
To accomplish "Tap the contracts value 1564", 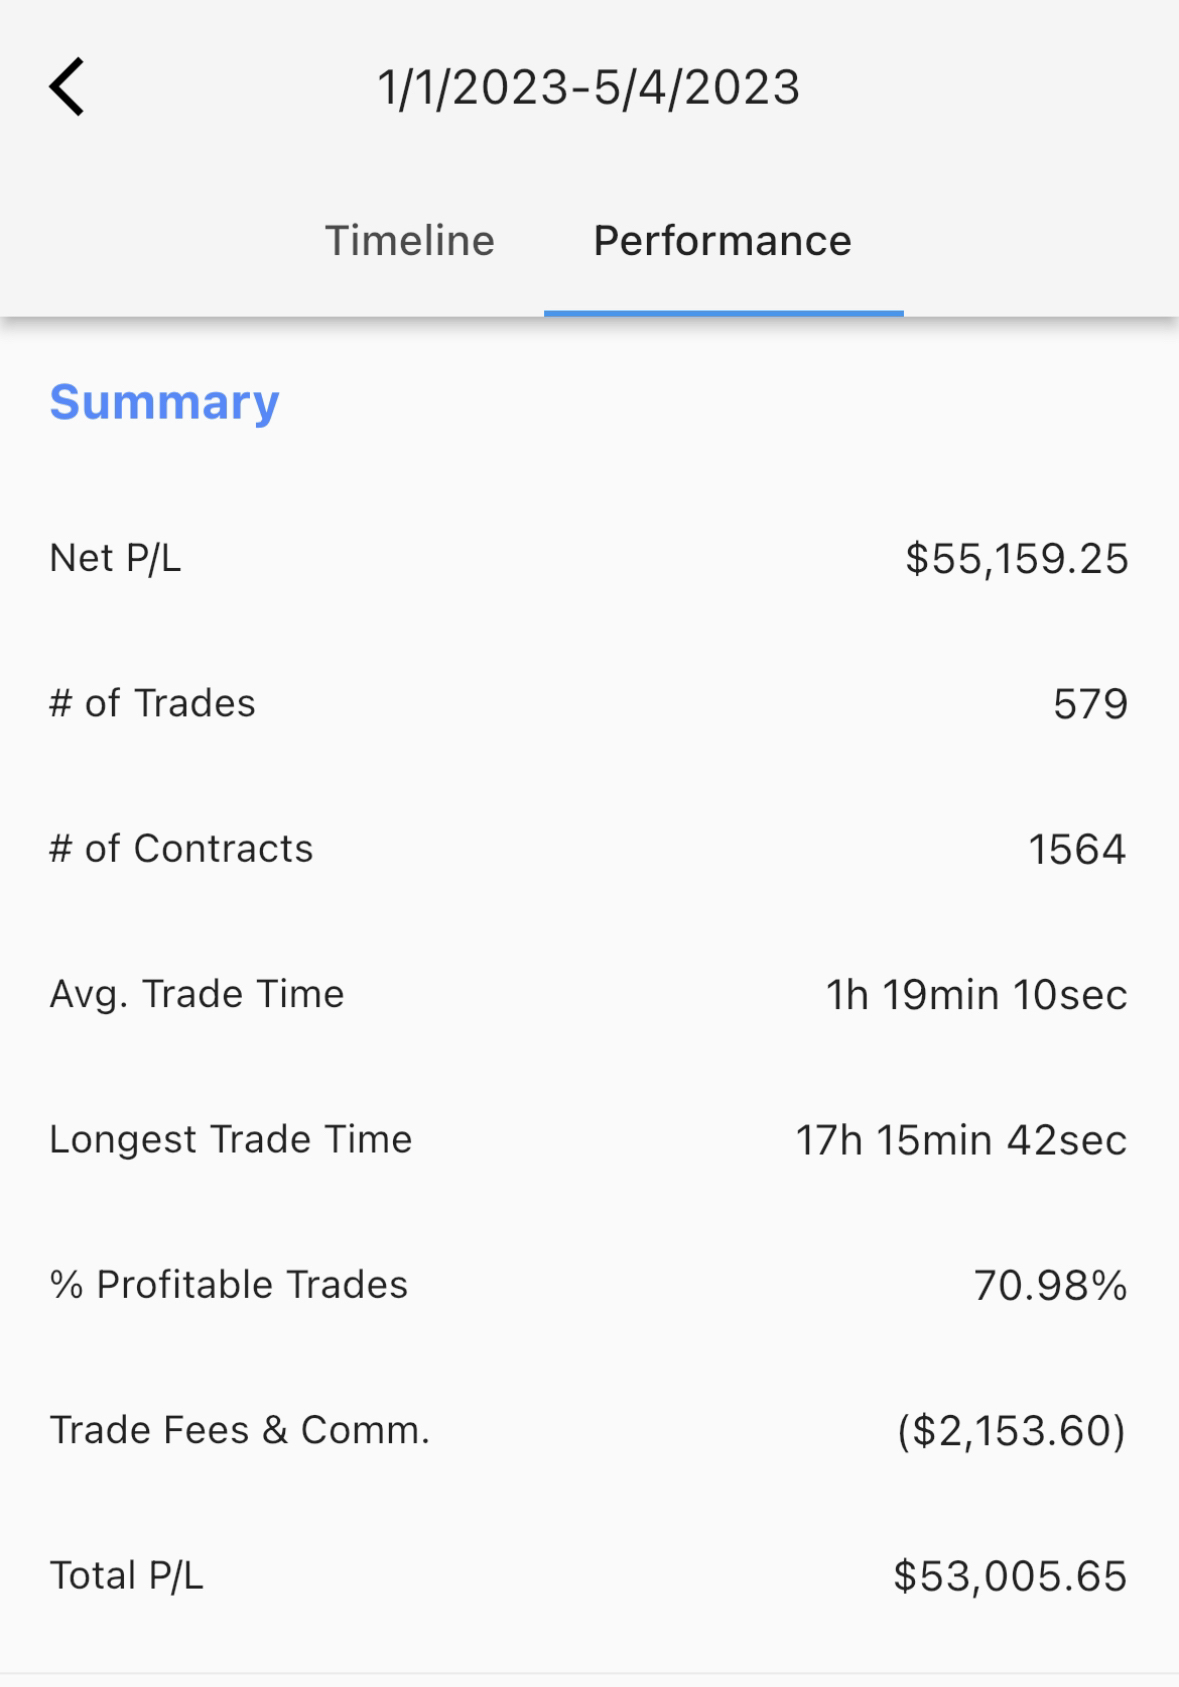I will (x=1078, y=850).
